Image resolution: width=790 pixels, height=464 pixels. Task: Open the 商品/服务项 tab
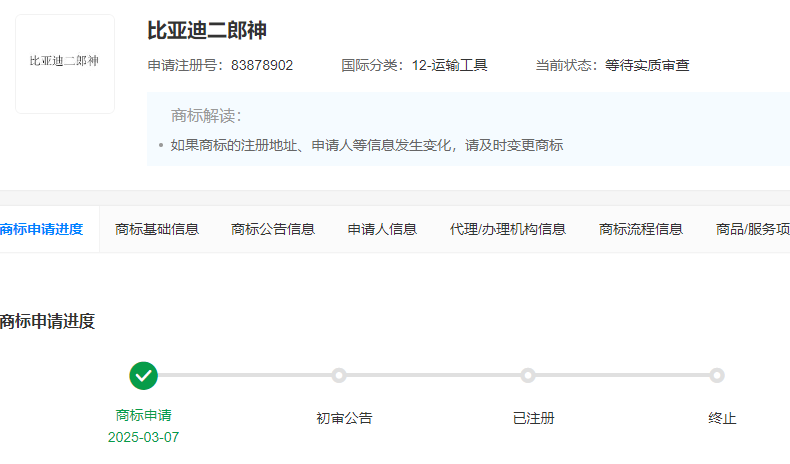[753, 229]
